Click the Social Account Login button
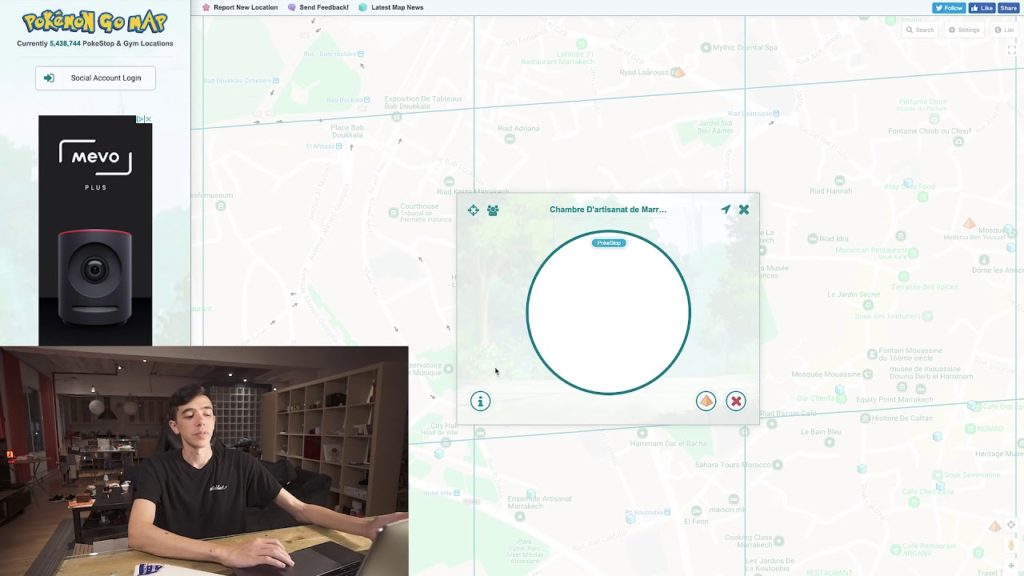The height and width of the screenshot is (576, 1024). pyautogui.click(x=96, y=78)
